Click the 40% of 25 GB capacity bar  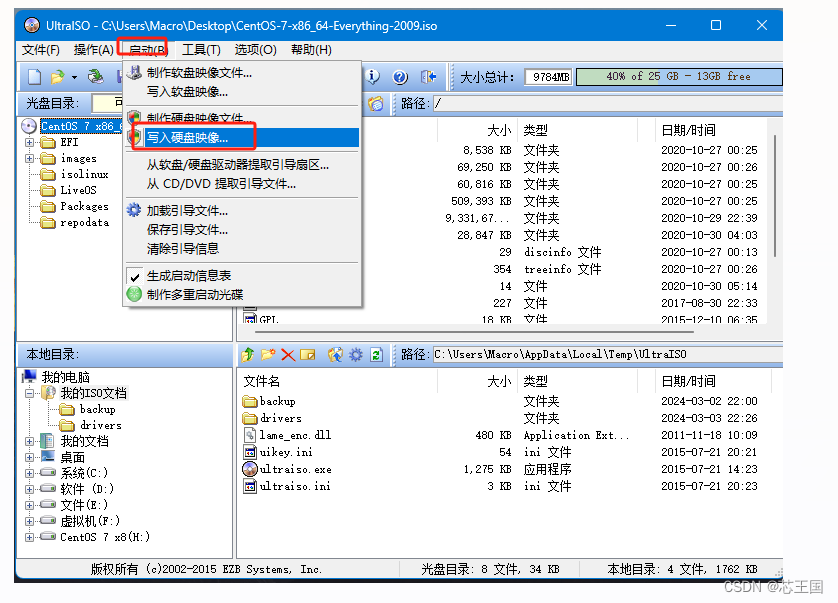679,76
